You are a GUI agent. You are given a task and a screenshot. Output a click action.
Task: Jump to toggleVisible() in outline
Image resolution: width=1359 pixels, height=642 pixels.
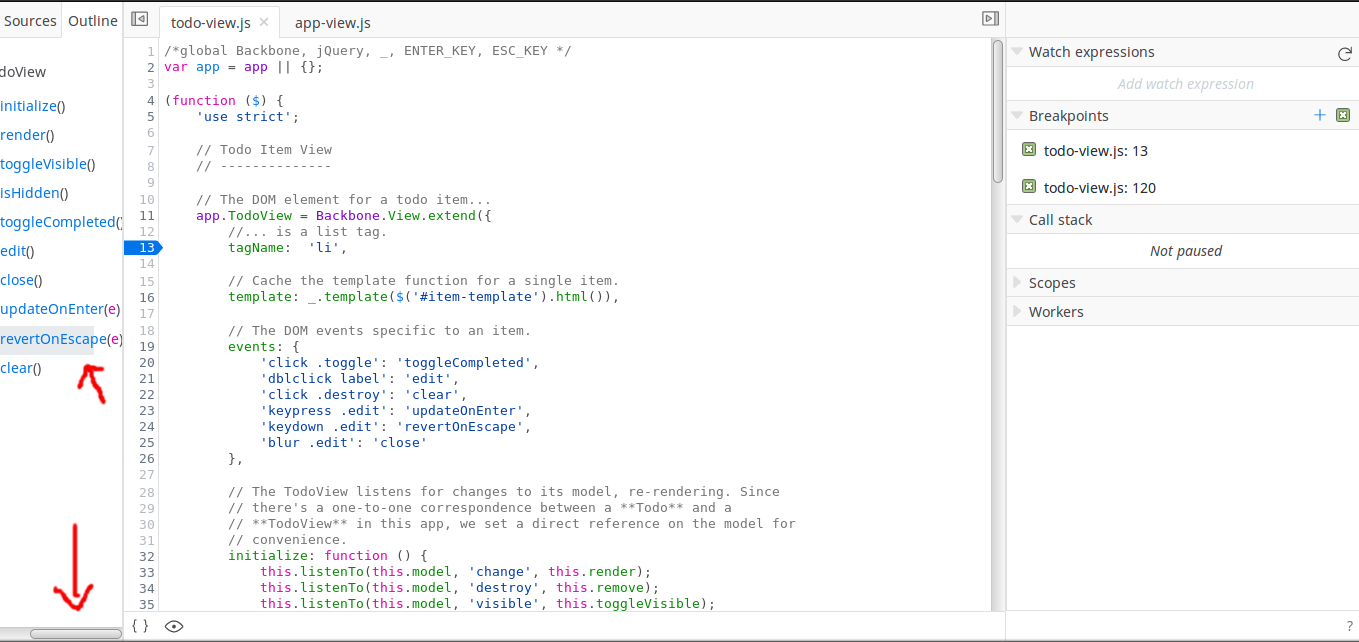[48, 164]
